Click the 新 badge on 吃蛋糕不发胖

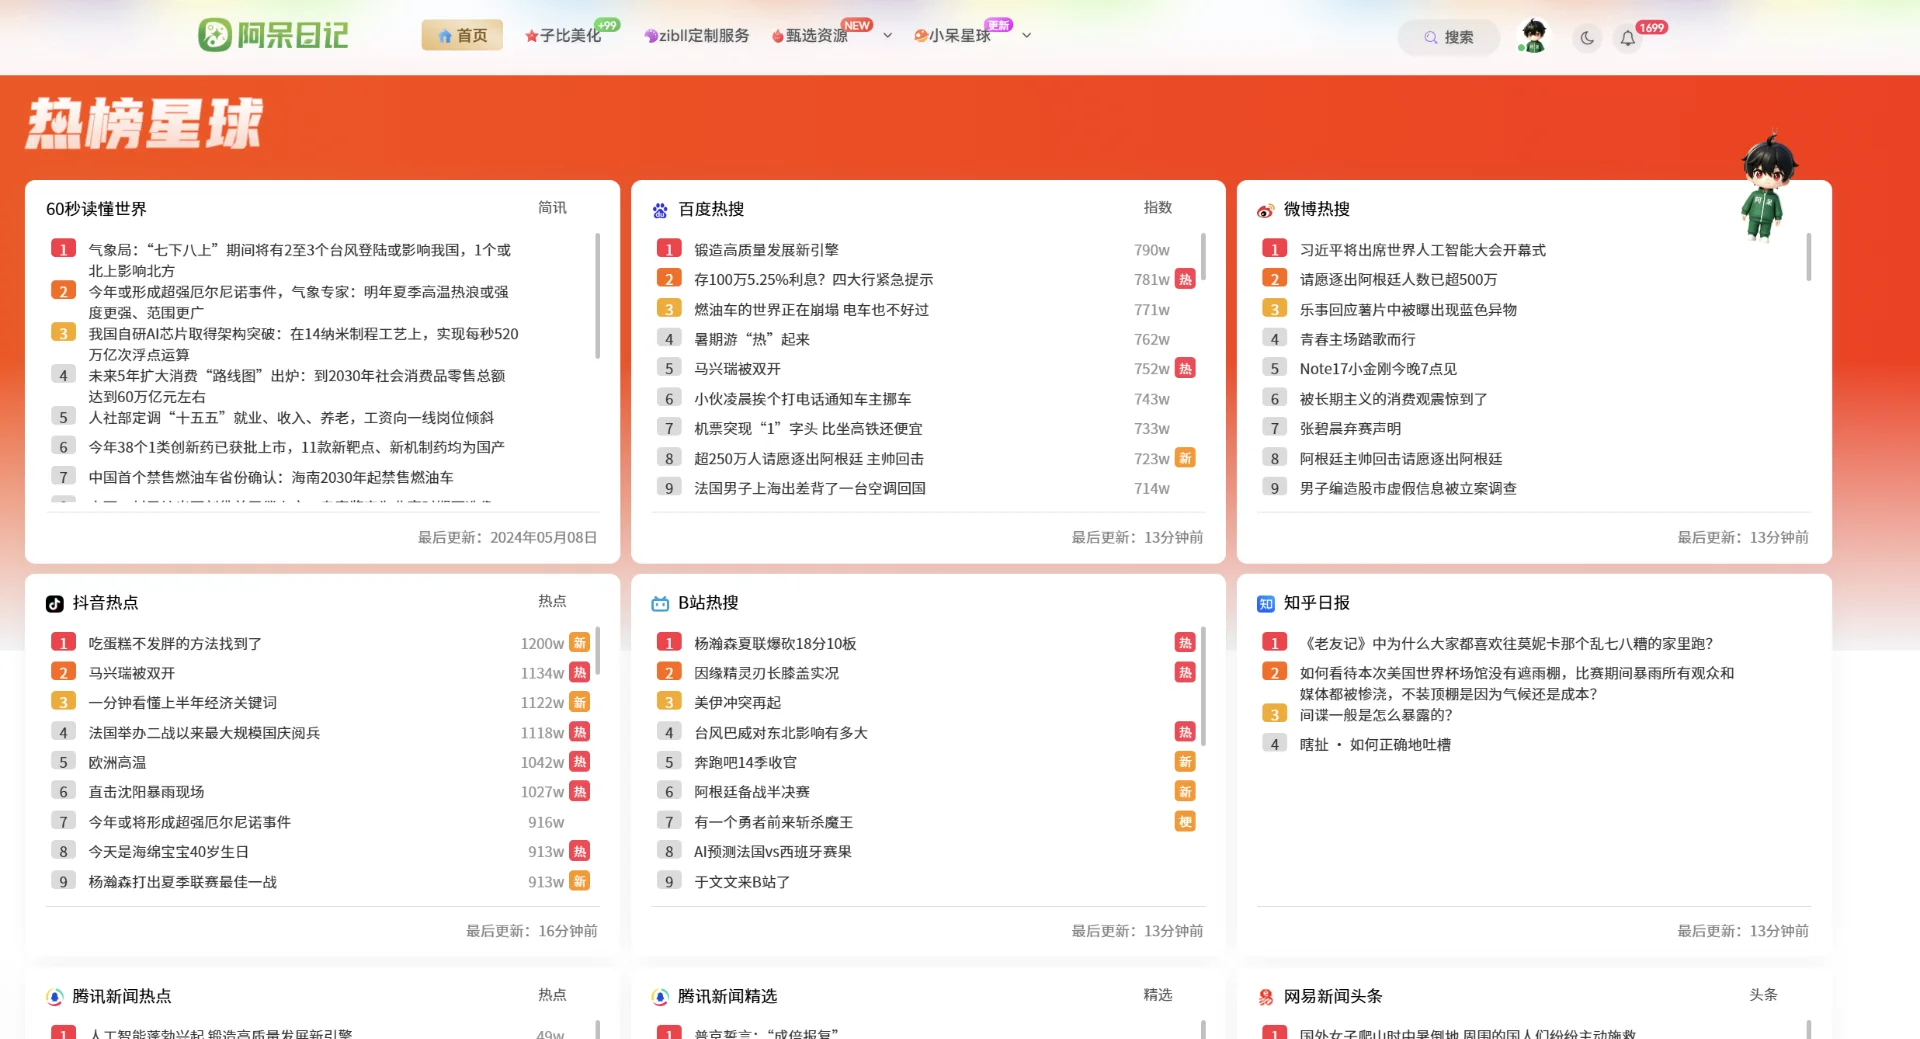[580, 643]
